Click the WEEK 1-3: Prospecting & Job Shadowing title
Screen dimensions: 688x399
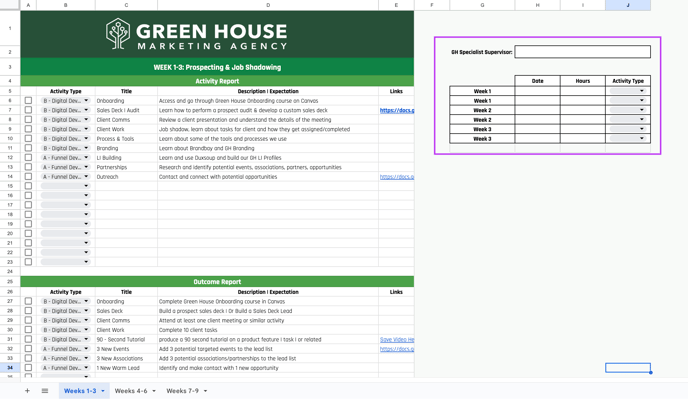coord(217,67)
